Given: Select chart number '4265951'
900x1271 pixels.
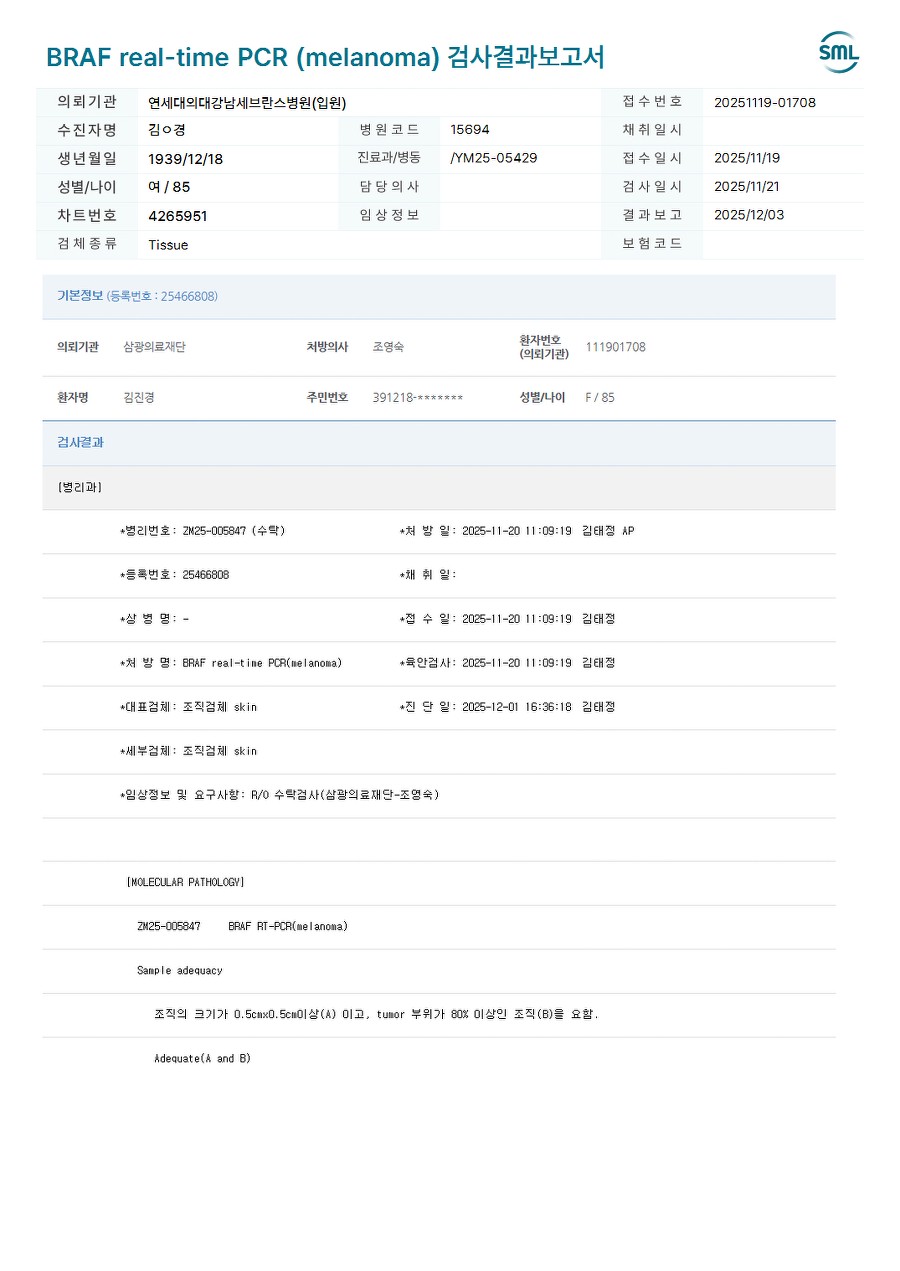Looking at the screenshot, I should (178, 216).
